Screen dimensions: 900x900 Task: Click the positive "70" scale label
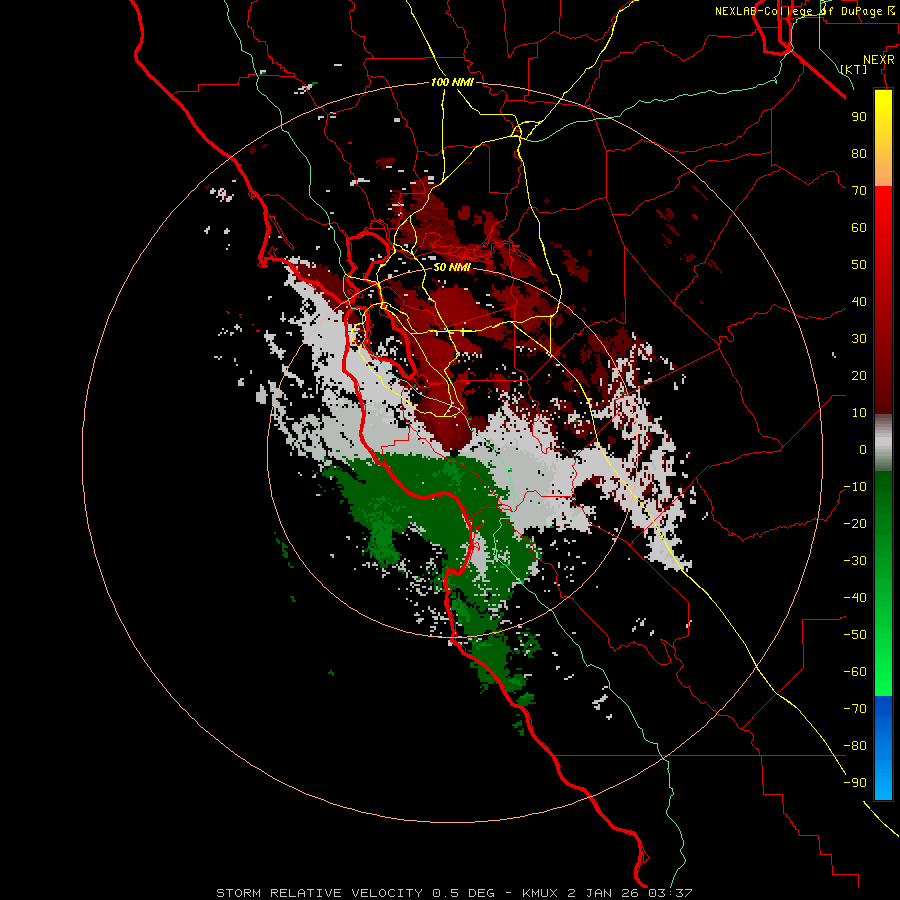coord(859,191)
